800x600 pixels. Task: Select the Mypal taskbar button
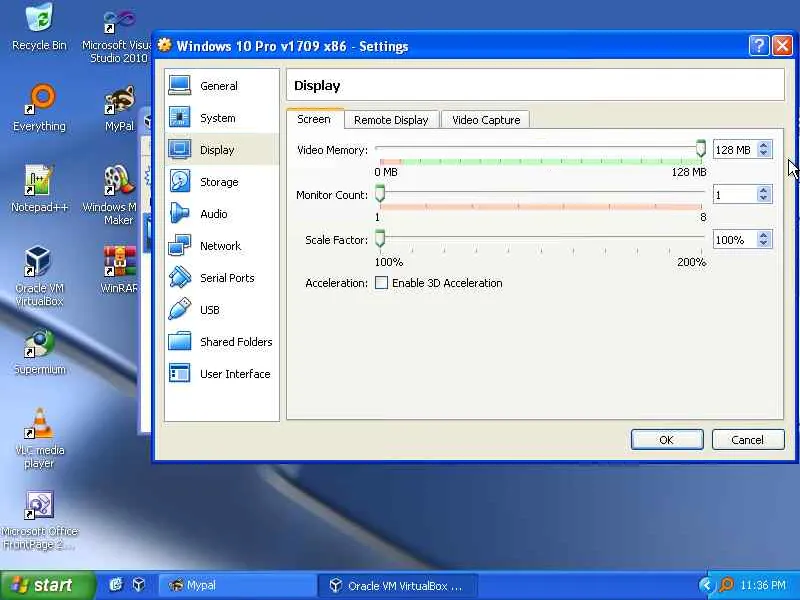(x=237, y=585)
